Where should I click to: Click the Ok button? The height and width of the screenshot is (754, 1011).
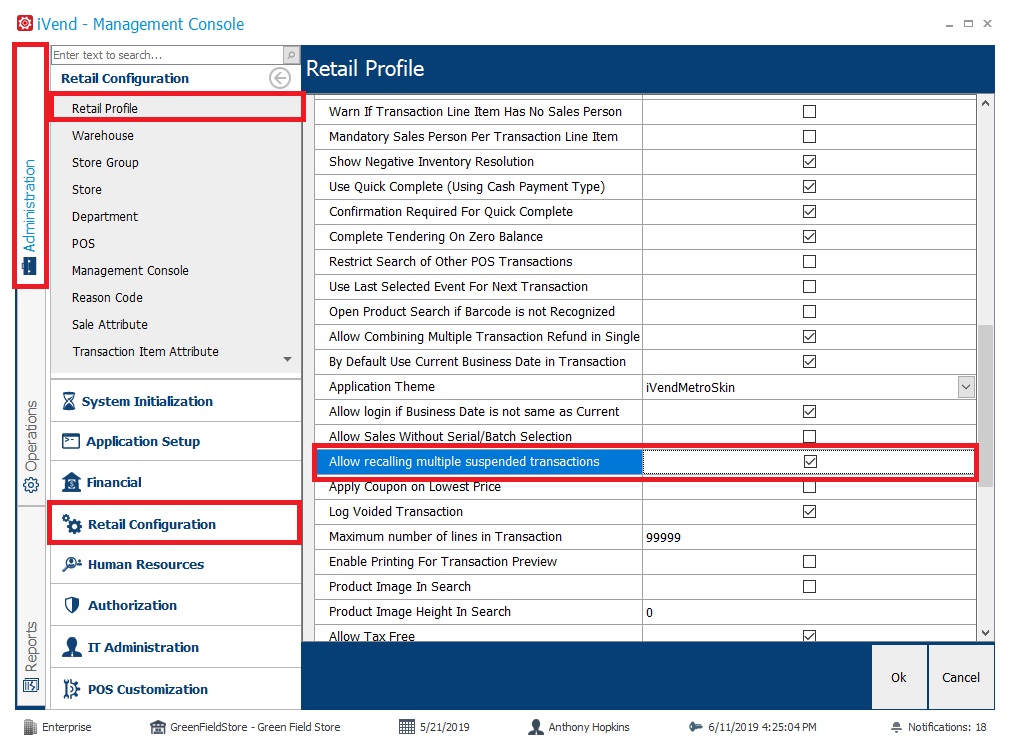tap(899, 677)
